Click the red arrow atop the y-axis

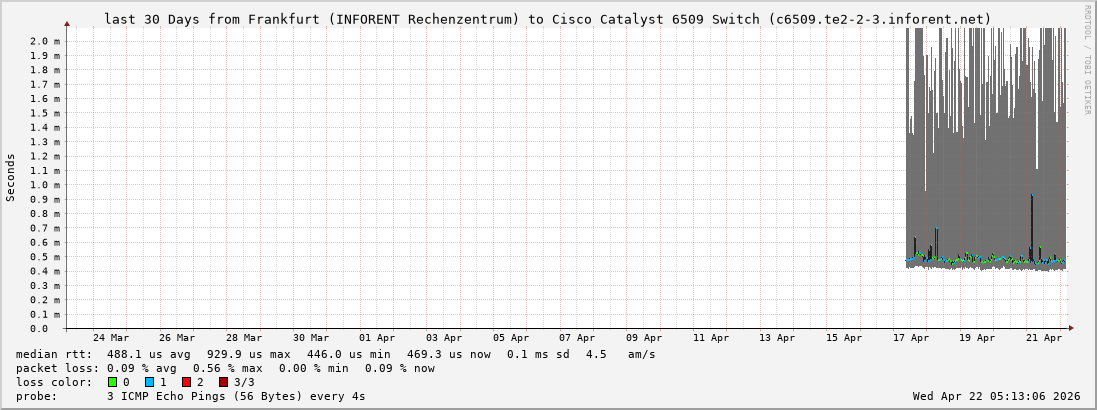pos(67,23)
